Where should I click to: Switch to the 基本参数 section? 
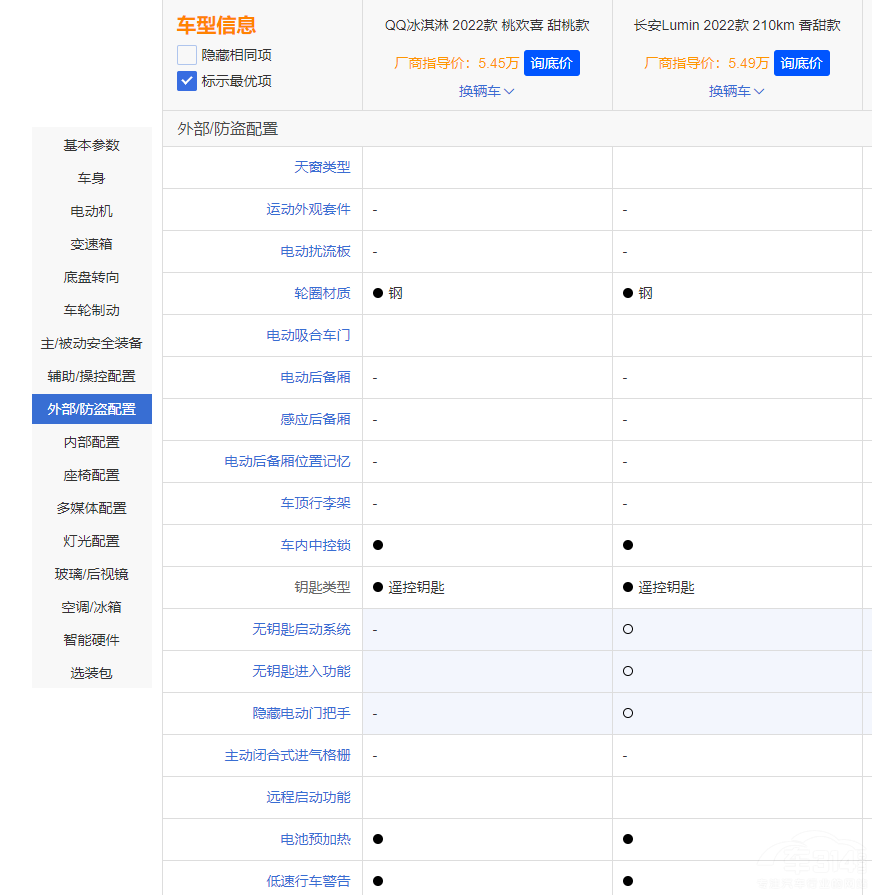pyautogui.click(x=91, y=144)
